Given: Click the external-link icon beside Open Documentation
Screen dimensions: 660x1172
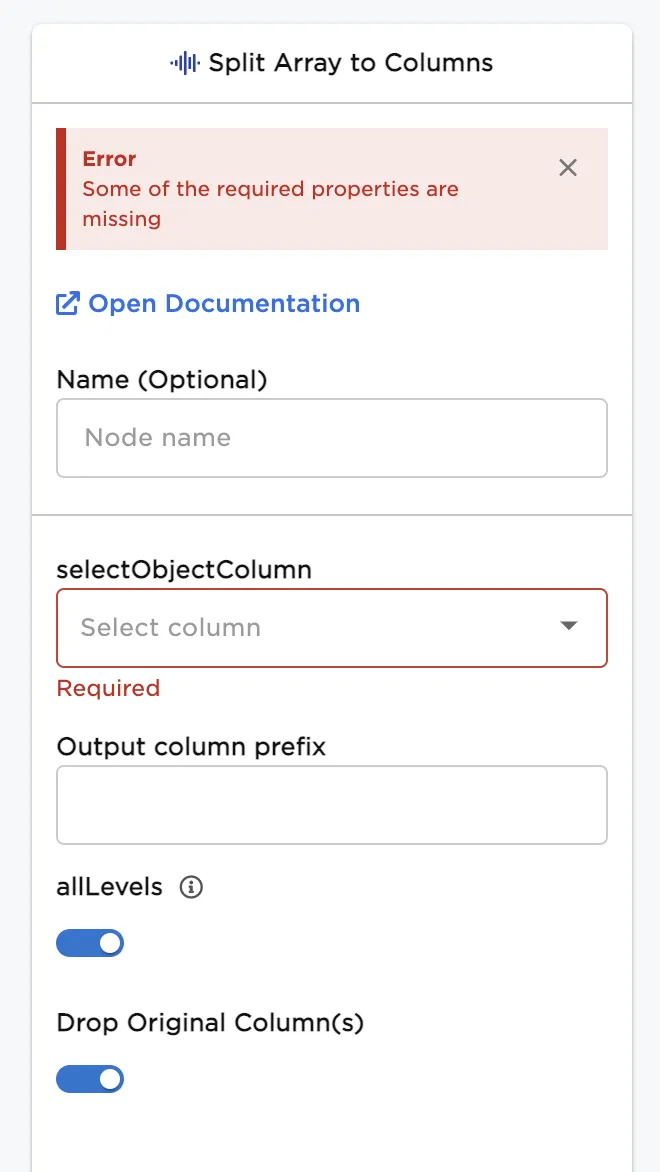Looking at the screenshot, I should pos(68,304).
